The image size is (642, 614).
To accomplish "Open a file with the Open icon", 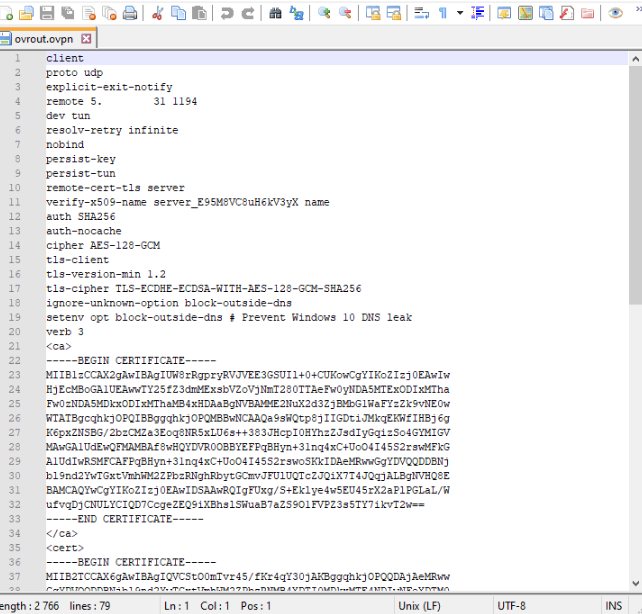I will (x=27, y=13).
